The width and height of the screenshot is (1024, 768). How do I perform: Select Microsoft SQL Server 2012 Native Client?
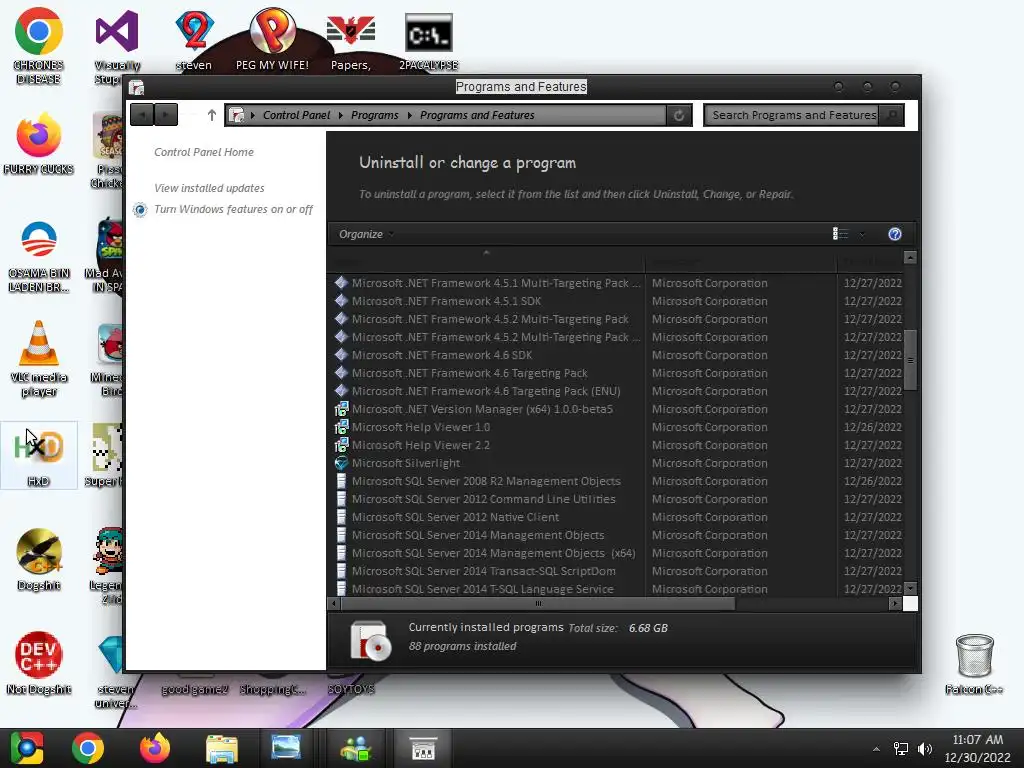618,517
